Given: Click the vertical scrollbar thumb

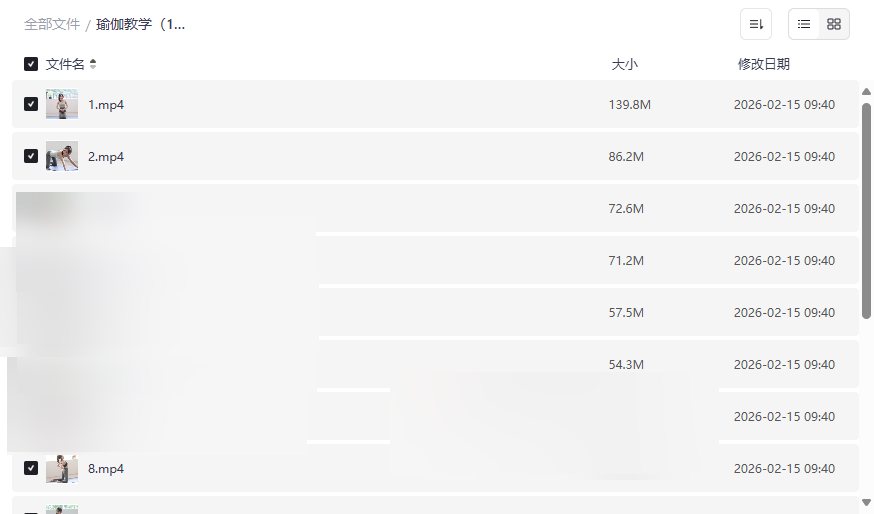Looking at the screenshot, I should point(866,210).
